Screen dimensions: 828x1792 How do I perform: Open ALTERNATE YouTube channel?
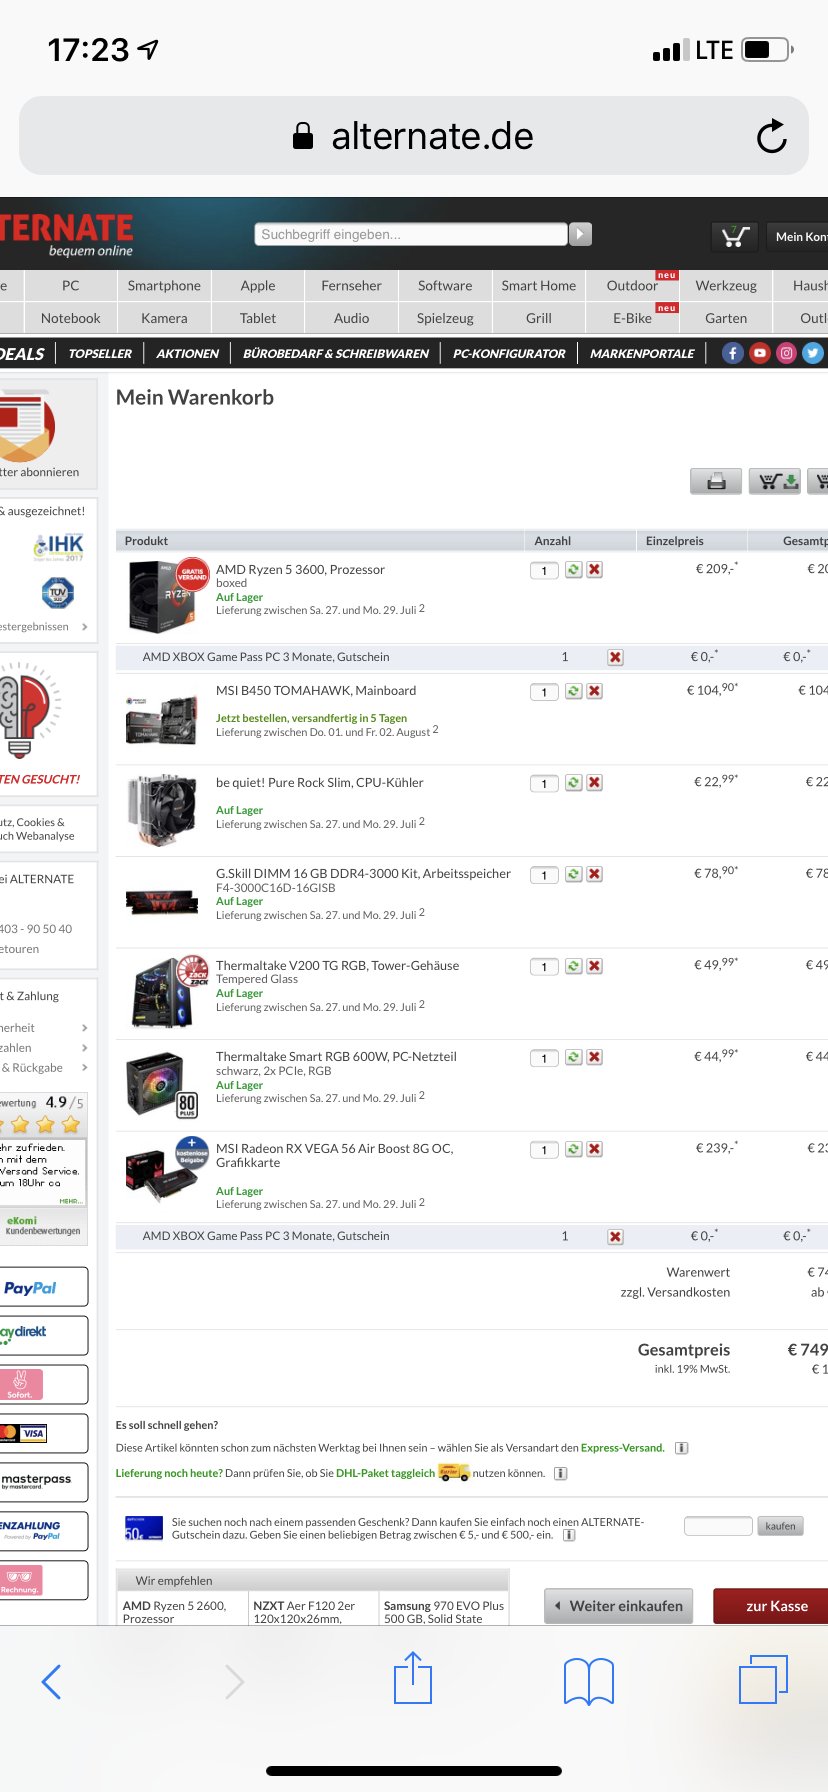760,353
